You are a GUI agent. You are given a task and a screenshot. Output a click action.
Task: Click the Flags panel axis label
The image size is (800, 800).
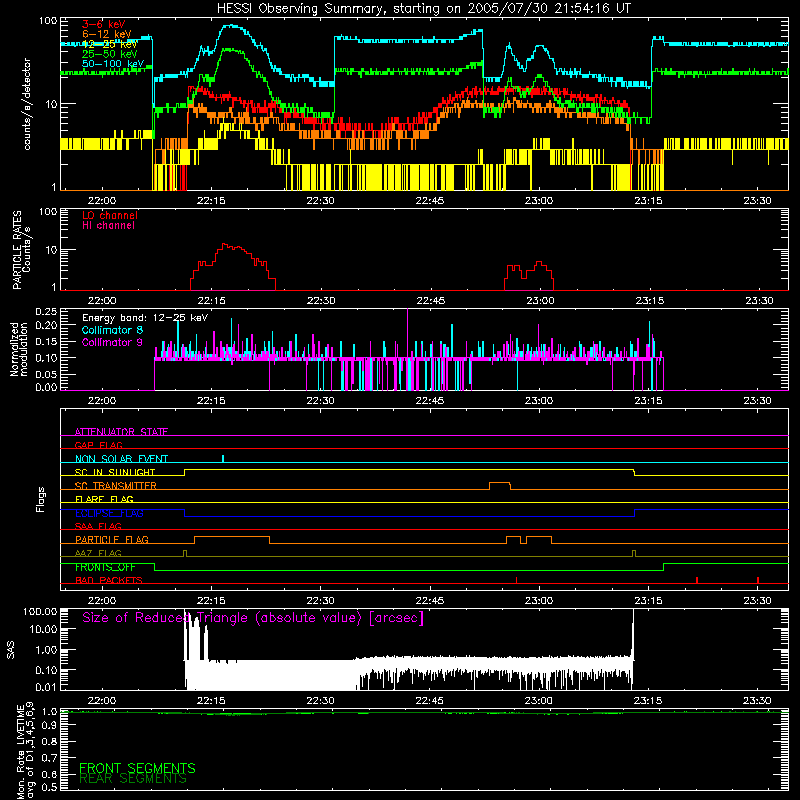(x=40, y=499)
